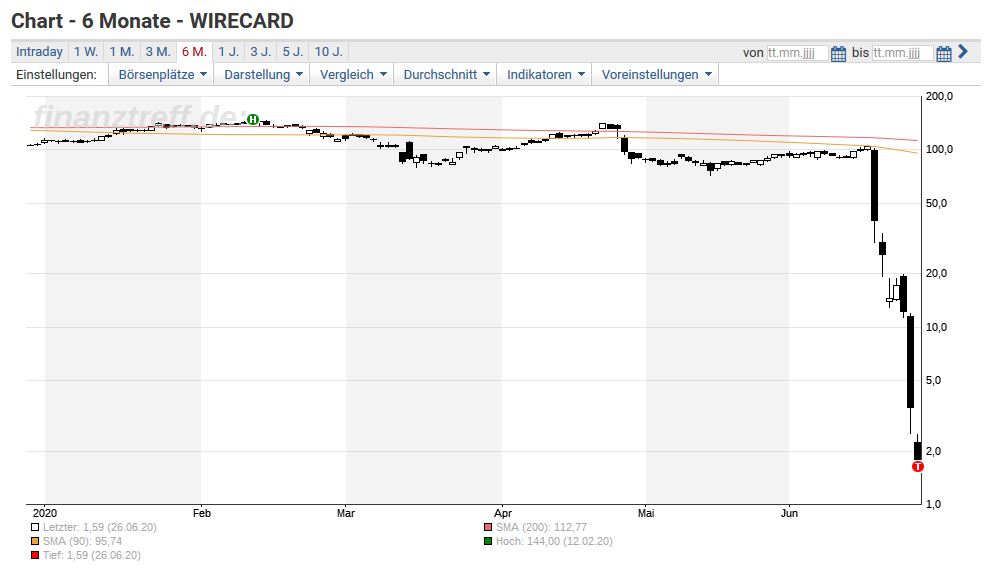Switch to the Intraday timeframe tab
This screenshot has height=571, width=993.
coord(39,52)
